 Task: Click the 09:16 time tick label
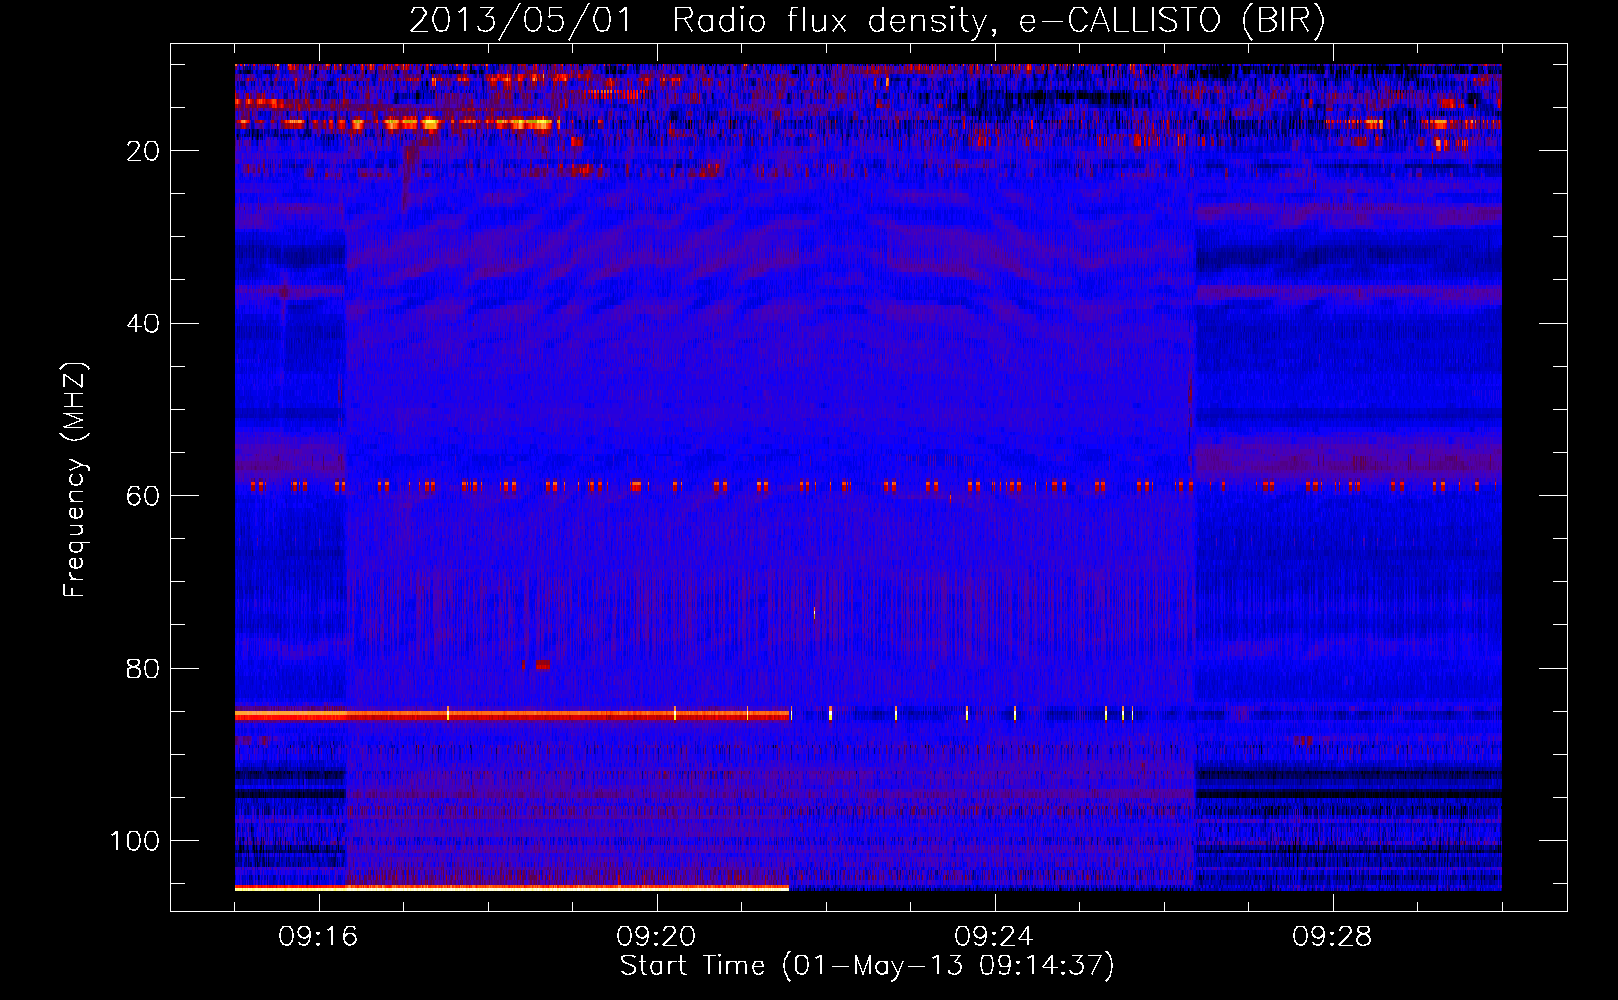pos(318,937)
